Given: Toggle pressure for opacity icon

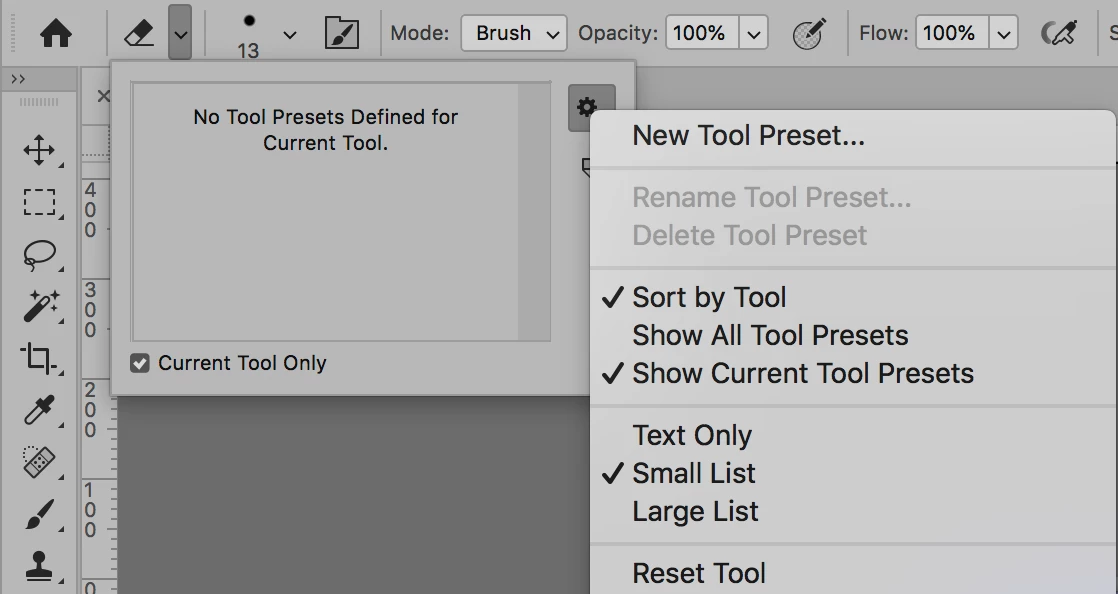Looking at the screenshot, I should (x=807, y=34).
